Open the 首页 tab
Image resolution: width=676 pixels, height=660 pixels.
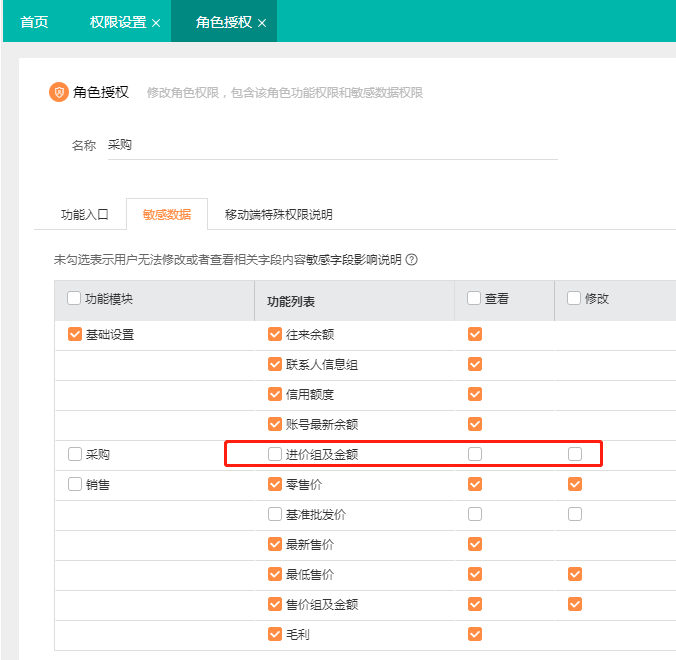point(34,21)
